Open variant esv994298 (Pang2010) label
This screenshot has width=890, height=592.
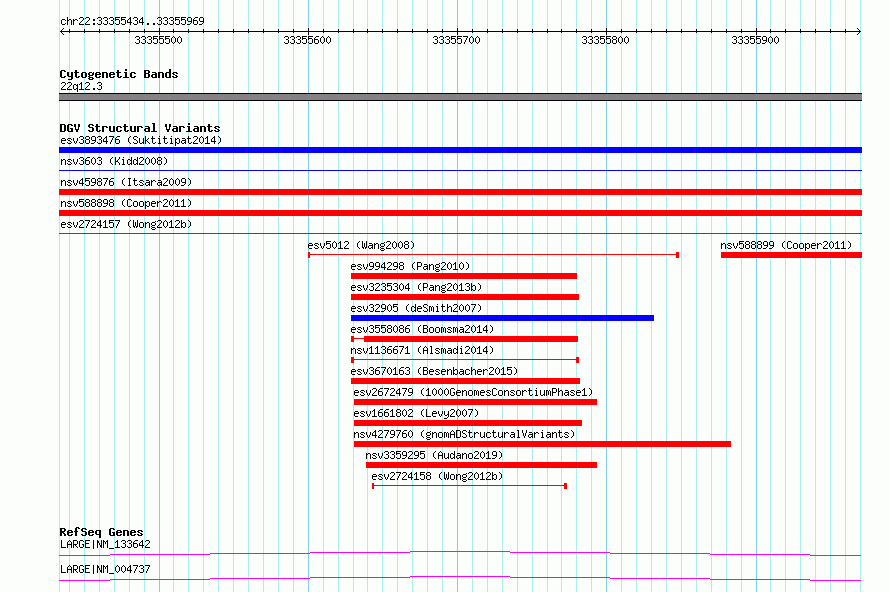point(410,266)
